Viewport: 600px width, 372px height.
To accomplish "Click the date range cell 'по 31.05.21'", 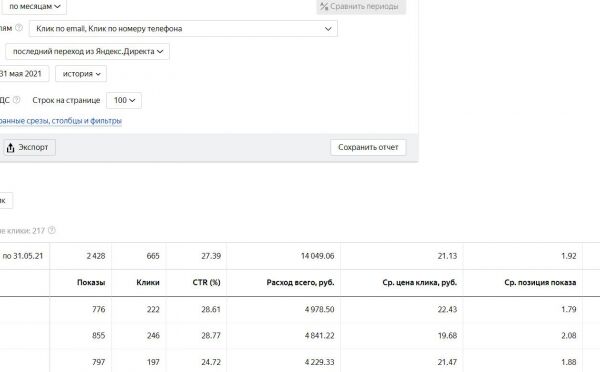I will tap(23, 256).
